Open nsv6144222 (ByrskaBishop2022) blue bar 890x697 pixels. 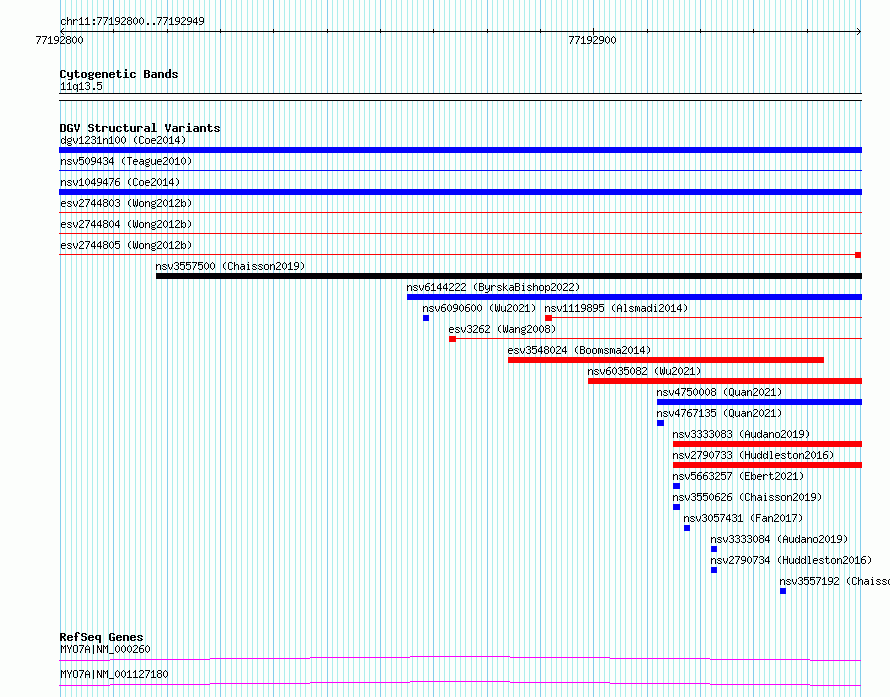pos(635,297)
